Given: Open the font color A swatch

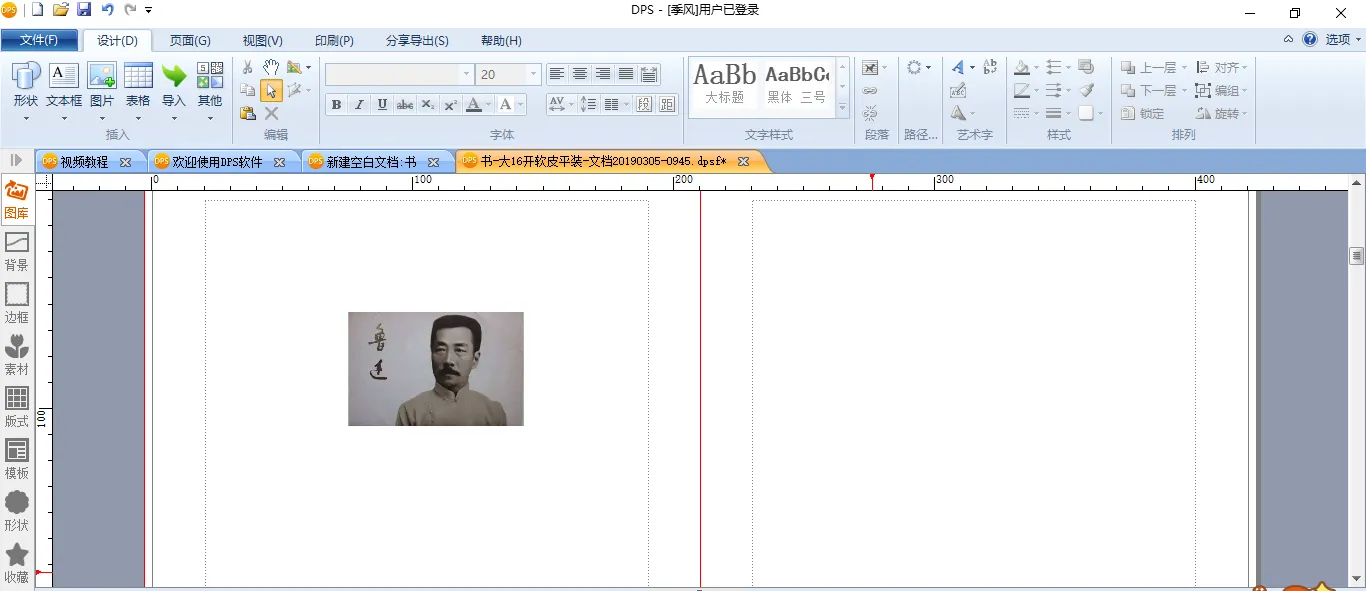Looking at the screenshot, I should (474, 105).
